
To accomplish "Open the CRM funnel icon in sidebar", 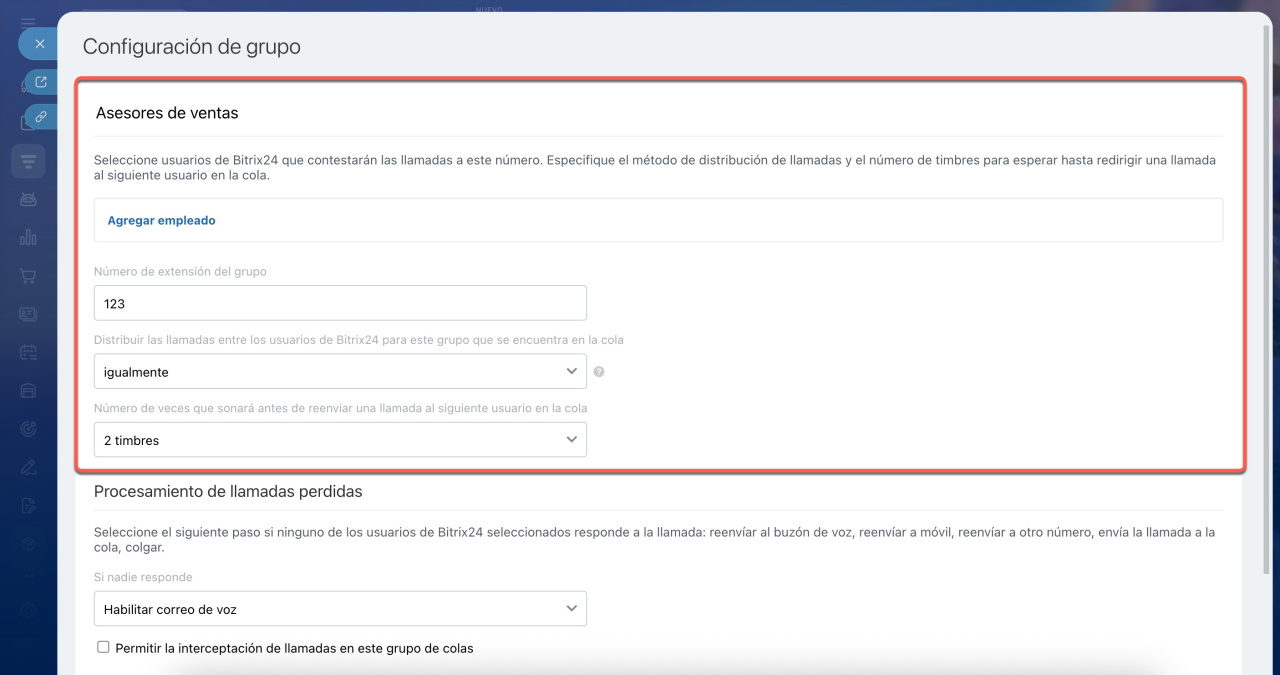I will pyautogui.click(x=28, y=161).
